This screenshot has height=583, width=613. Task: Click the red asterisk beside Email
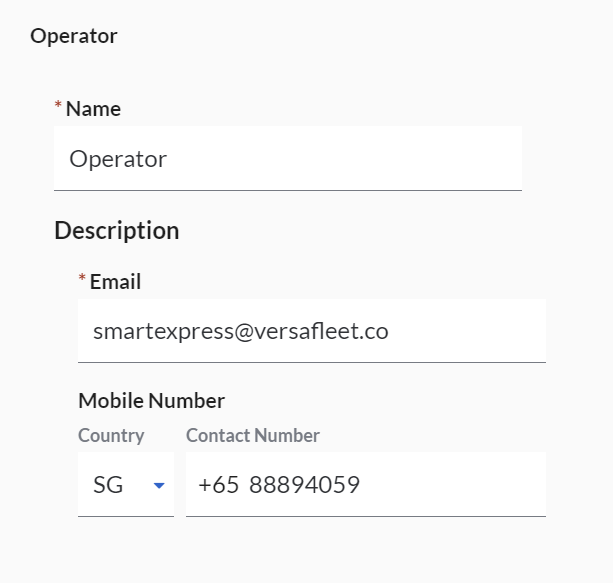pyautogui.click(x=82, y=280)
